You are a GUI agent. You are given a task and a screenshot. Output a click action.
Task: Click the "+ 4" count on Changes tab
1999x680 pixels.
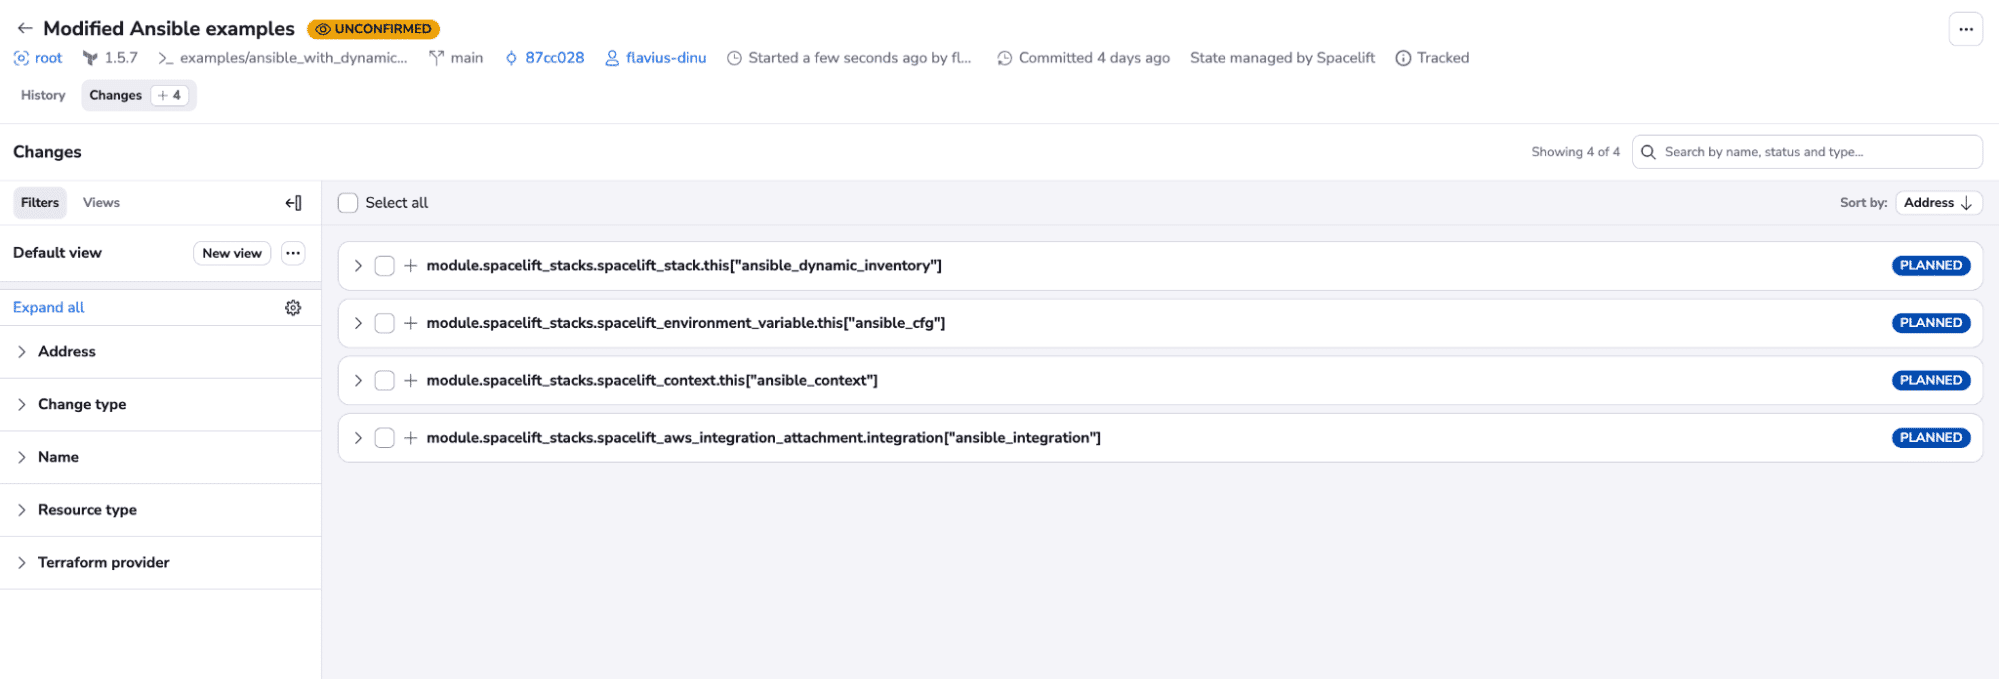(x=170, y=95)
